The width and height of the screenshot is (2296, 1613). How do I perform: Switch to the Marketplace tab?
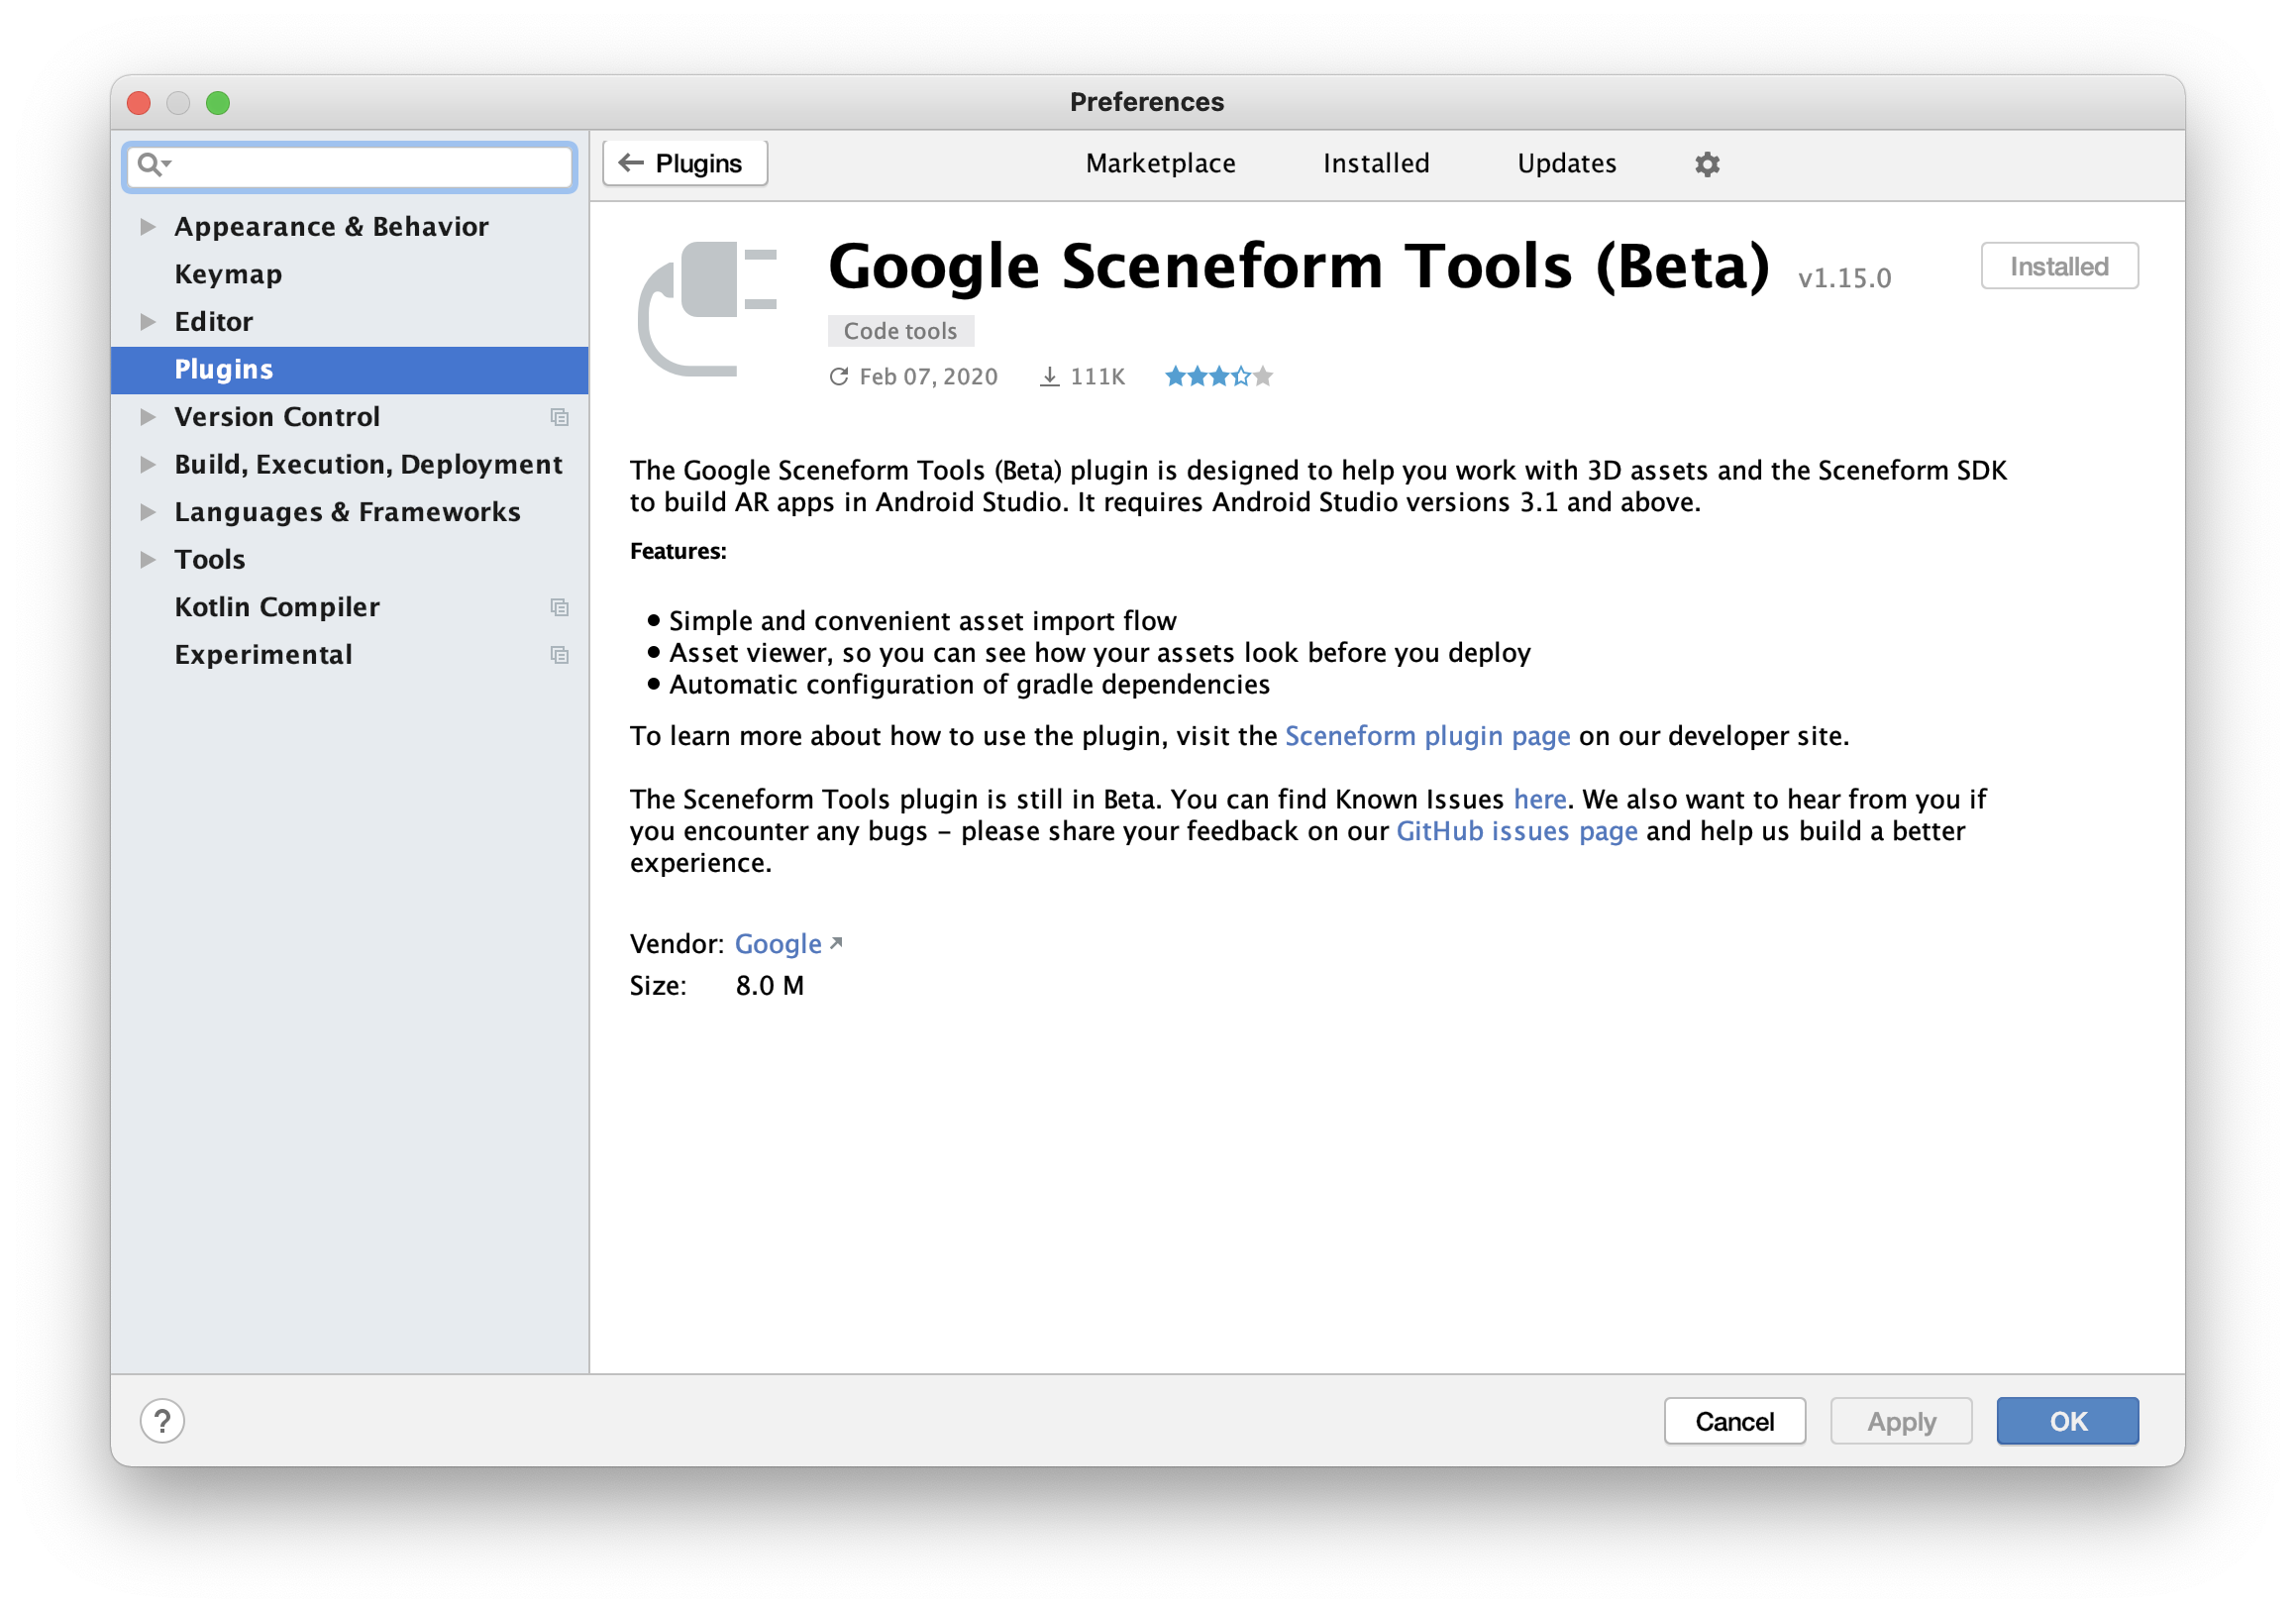(x=1160, y=163)
